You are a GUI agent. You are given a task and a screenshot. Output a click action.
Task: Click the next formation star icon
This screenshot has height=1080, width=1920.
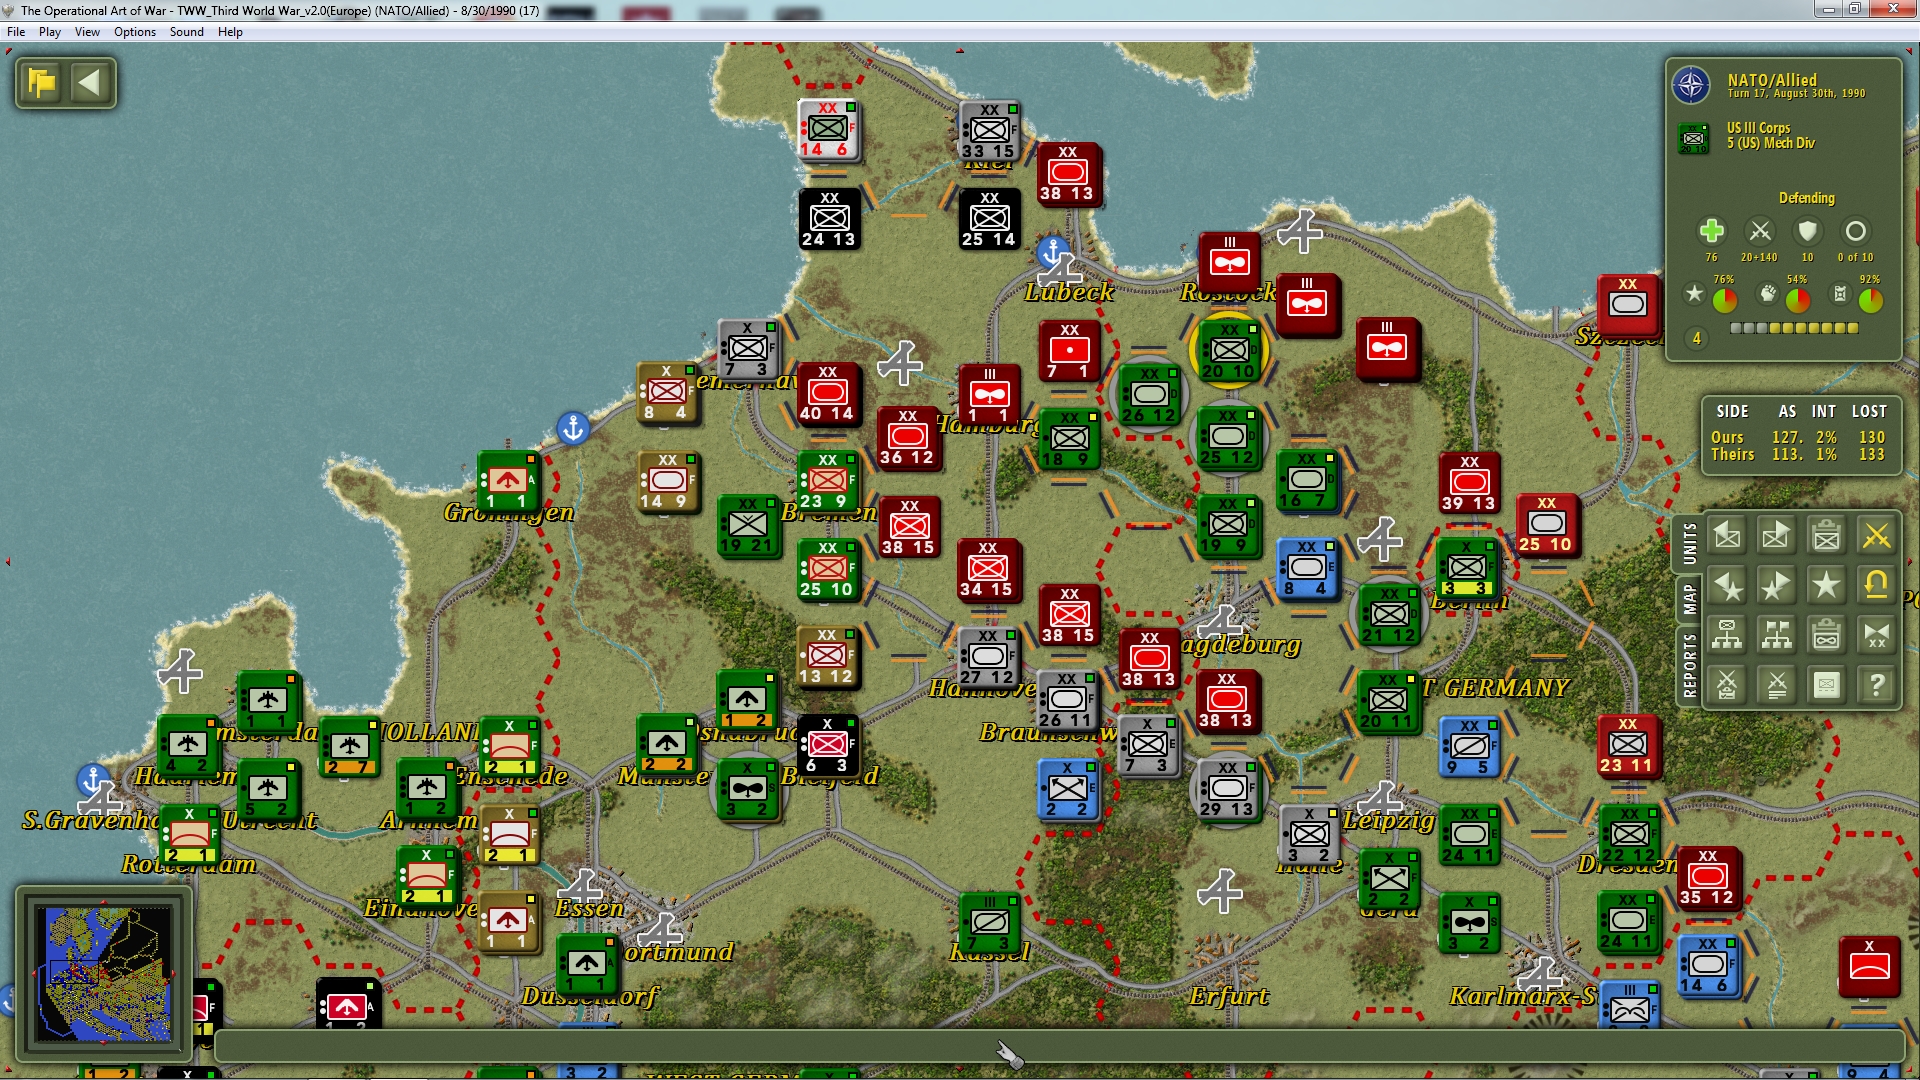[x=1776, y=585]
